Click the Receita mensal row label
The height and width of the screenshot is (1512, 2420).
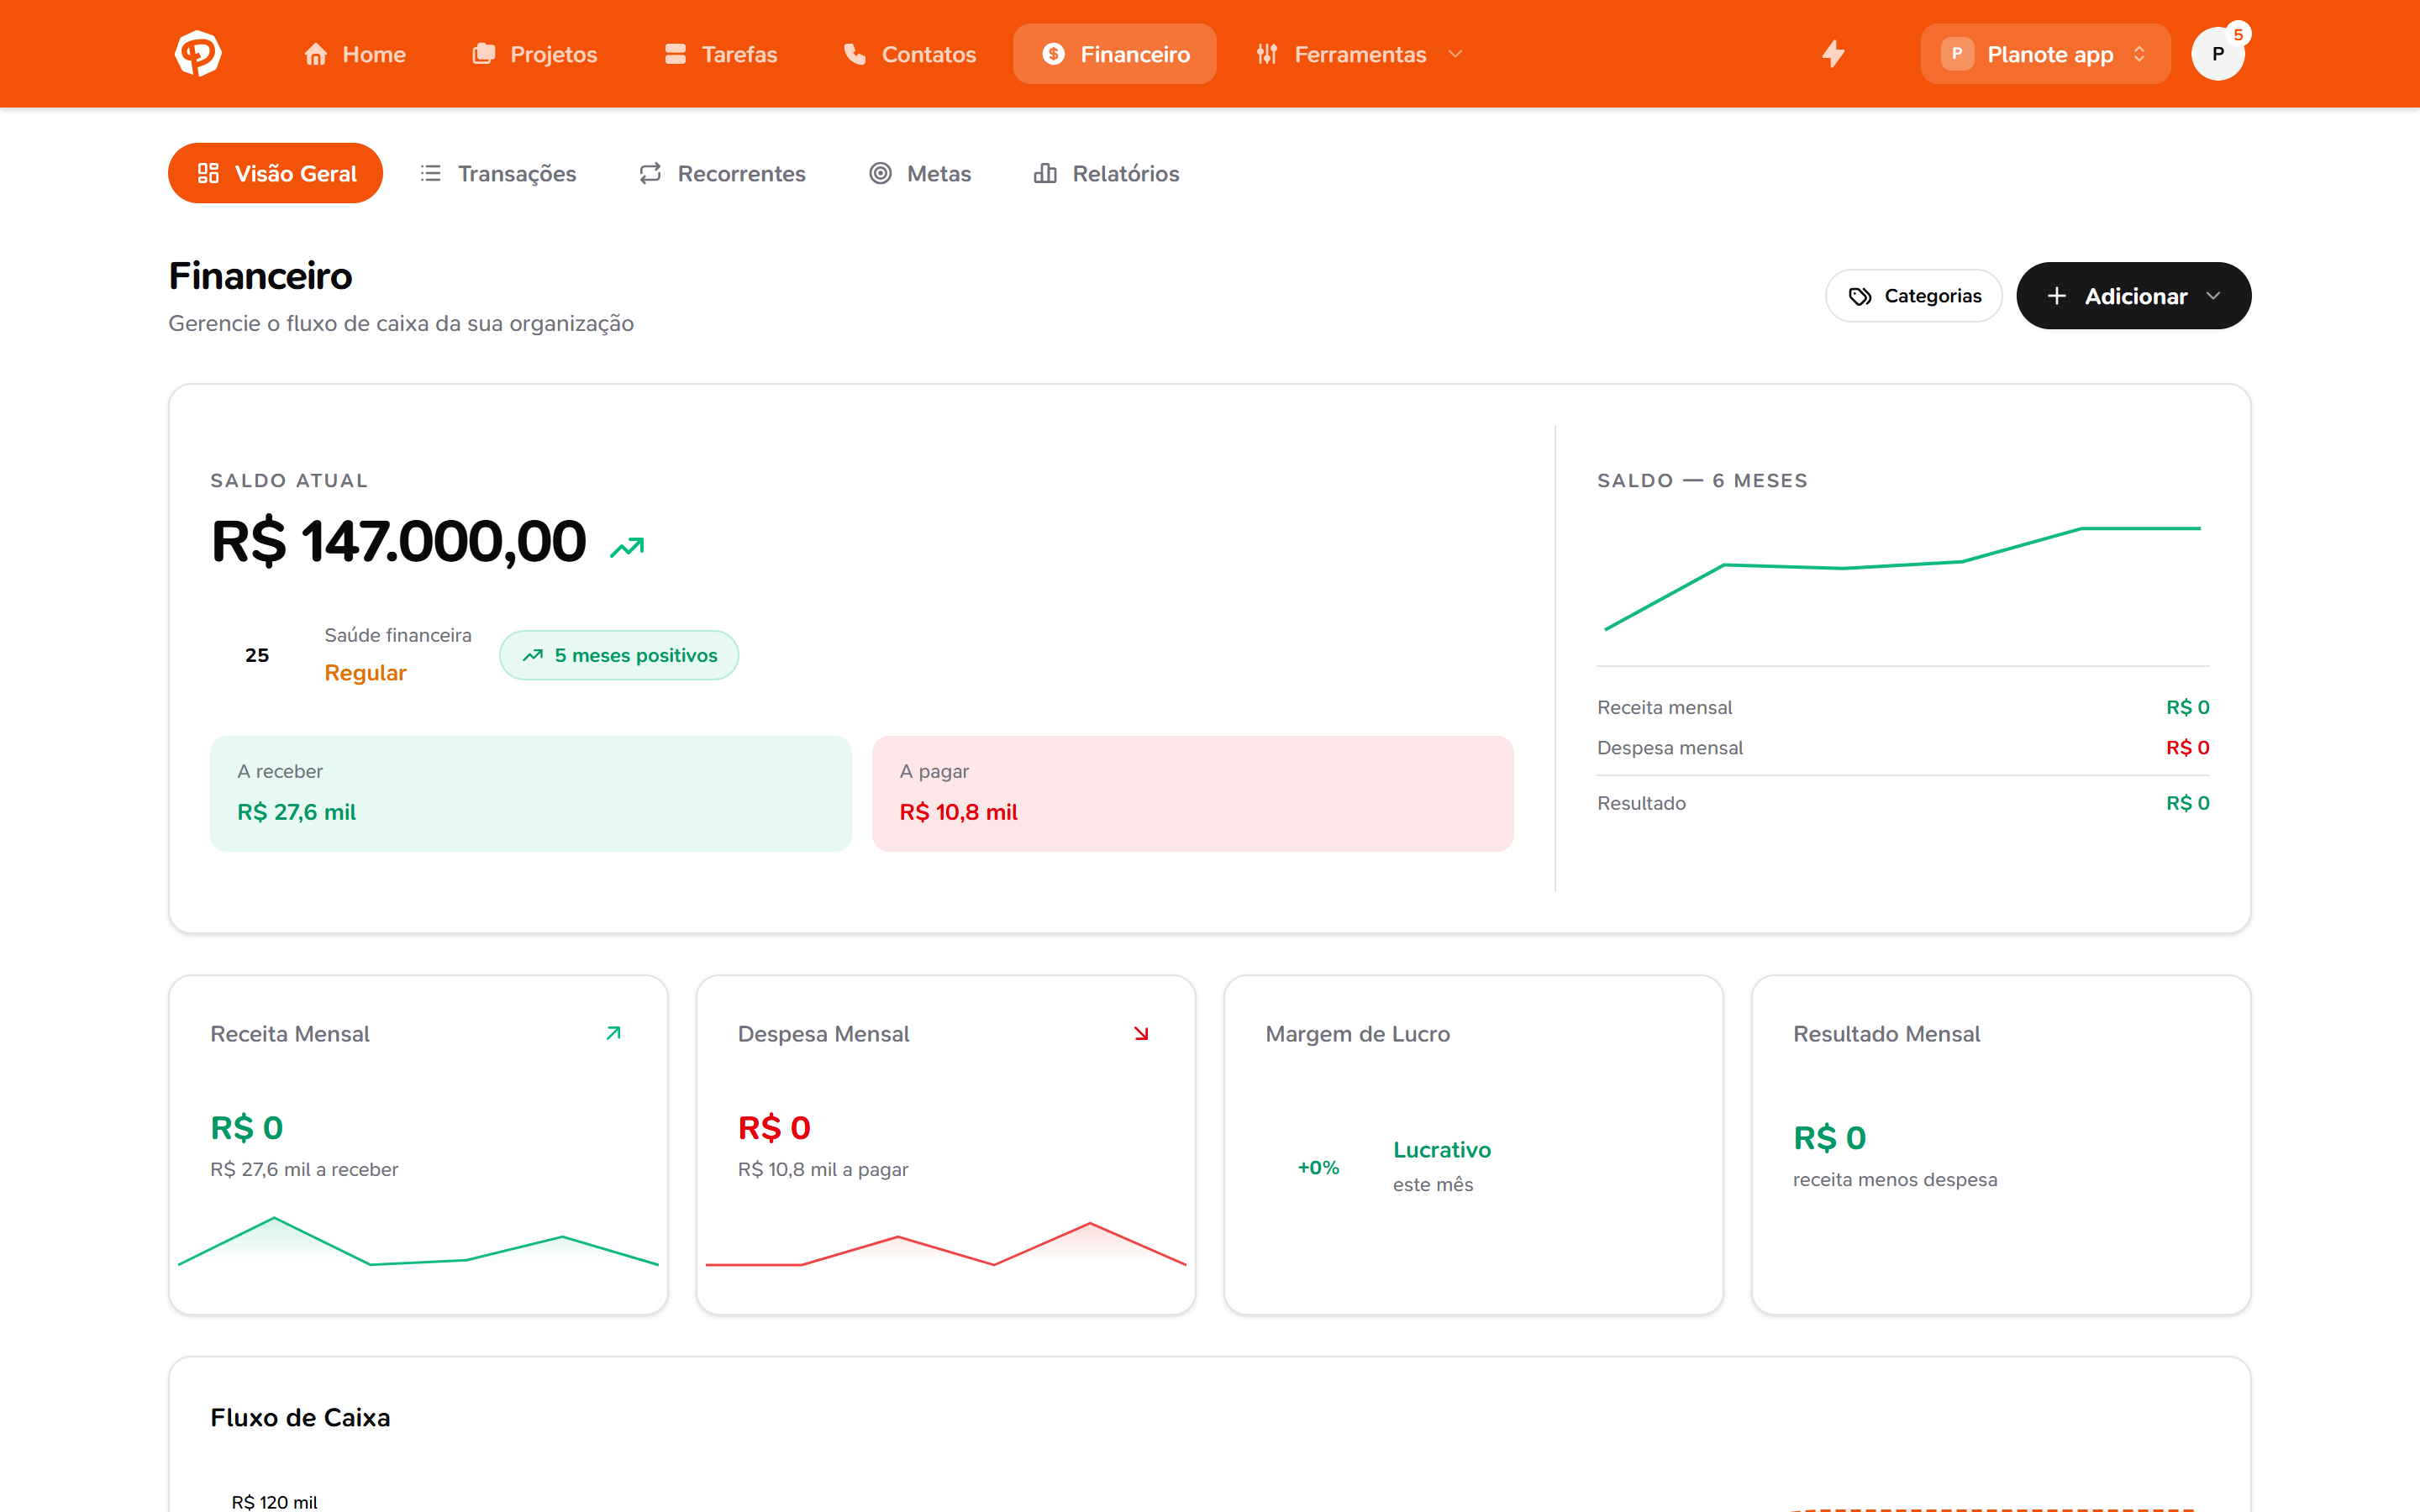[1664, 707]
